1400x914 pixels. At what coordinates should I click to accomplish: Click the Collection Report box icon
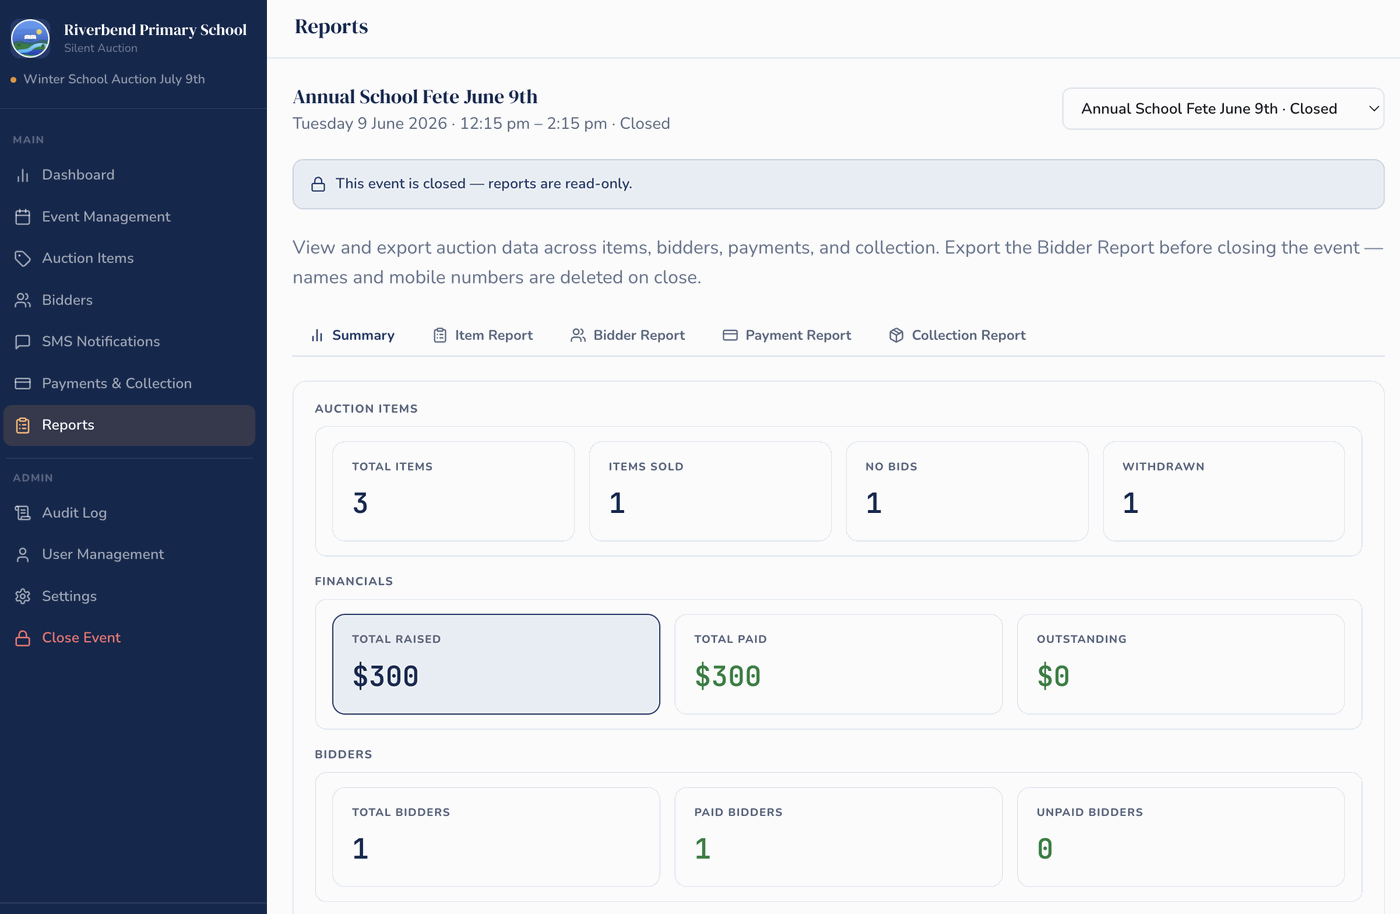(896, 336)
